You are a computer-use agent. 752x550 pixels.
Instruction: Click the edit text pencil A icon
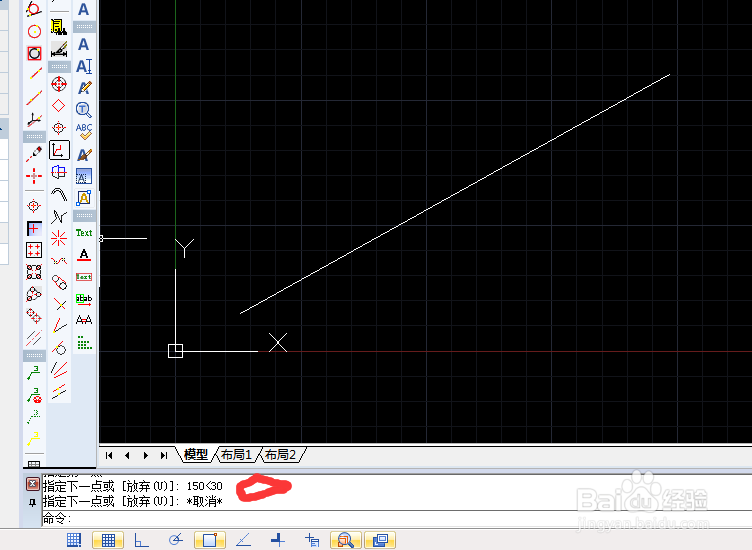pyautogui.click(x=84, y=88)
